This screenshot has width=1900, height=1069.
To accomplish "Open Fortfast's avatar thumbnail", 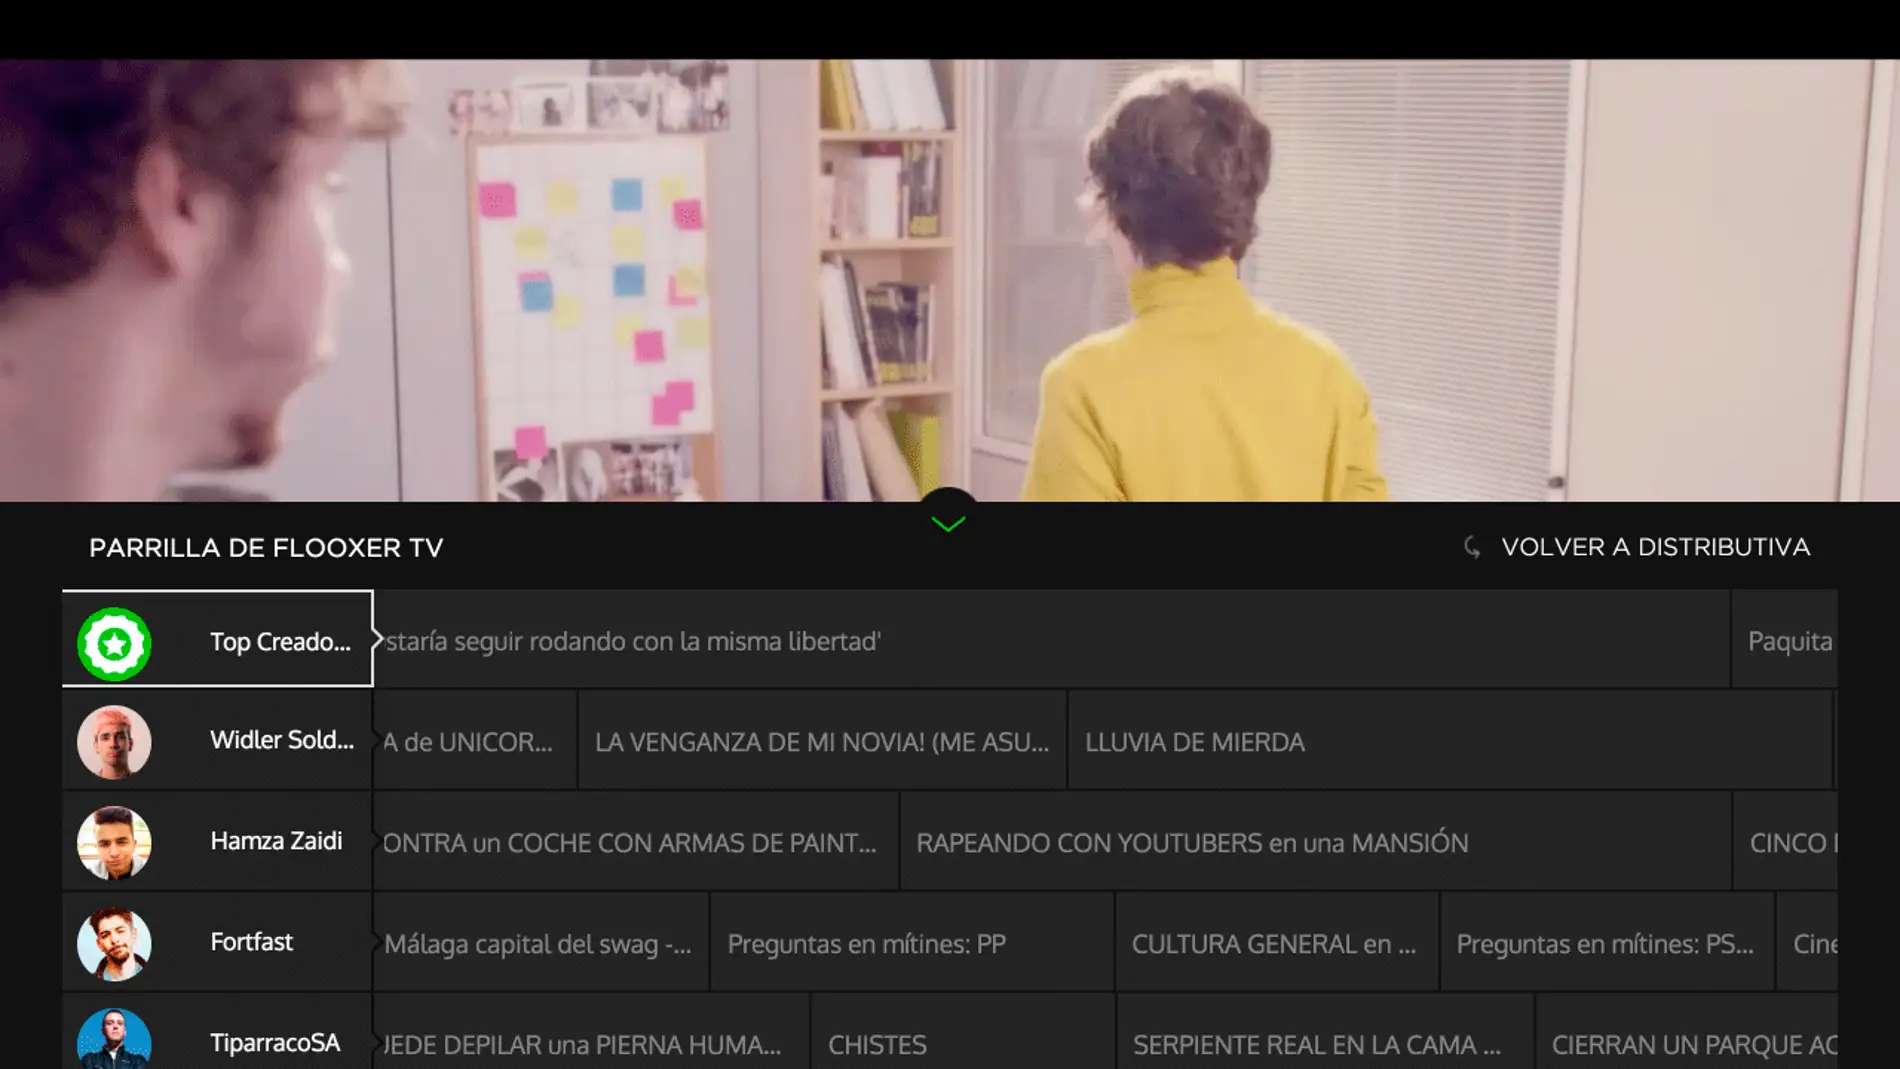I will pos(114,944).
